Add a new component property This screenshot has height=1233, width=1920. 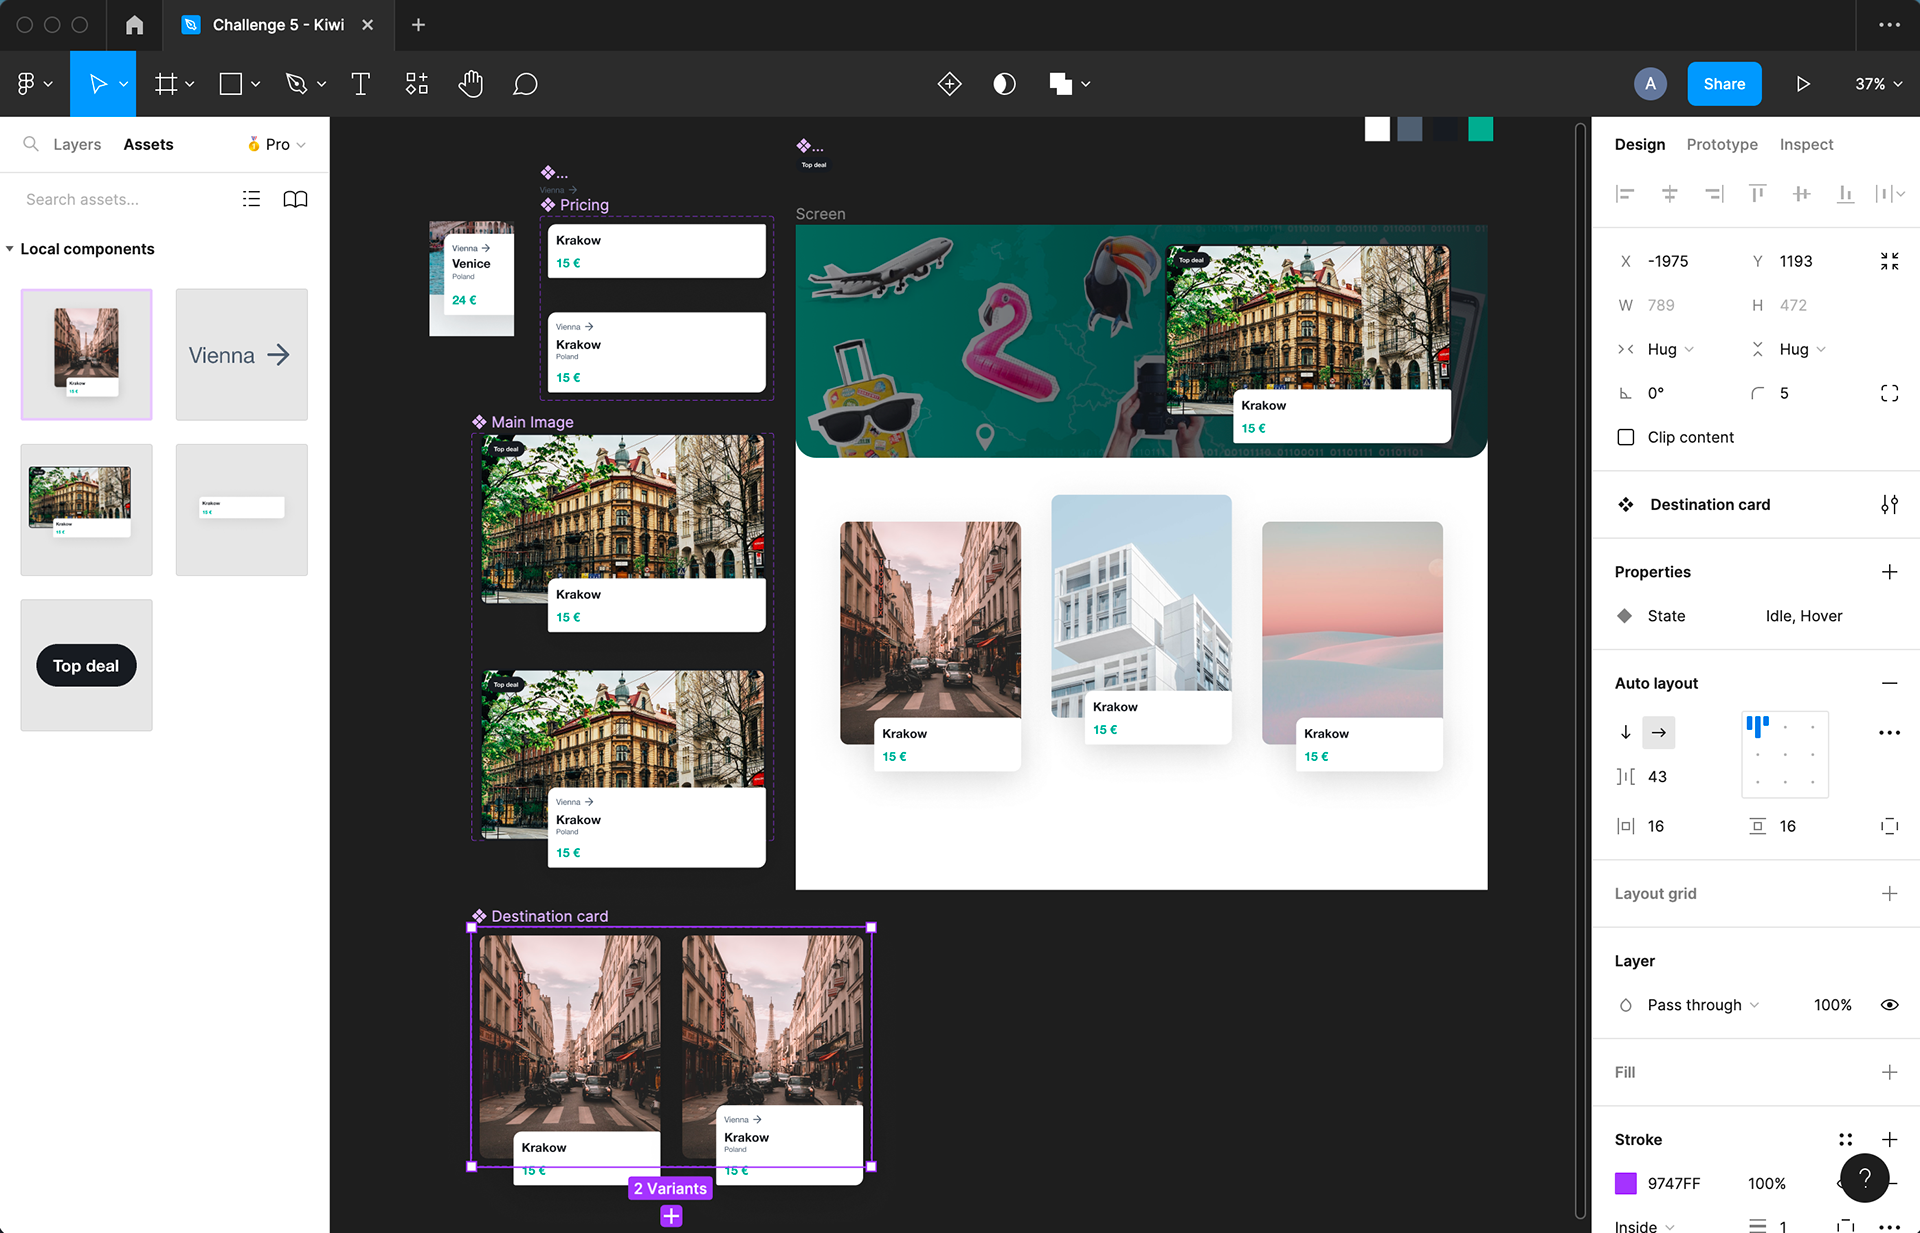(1889, 572)
